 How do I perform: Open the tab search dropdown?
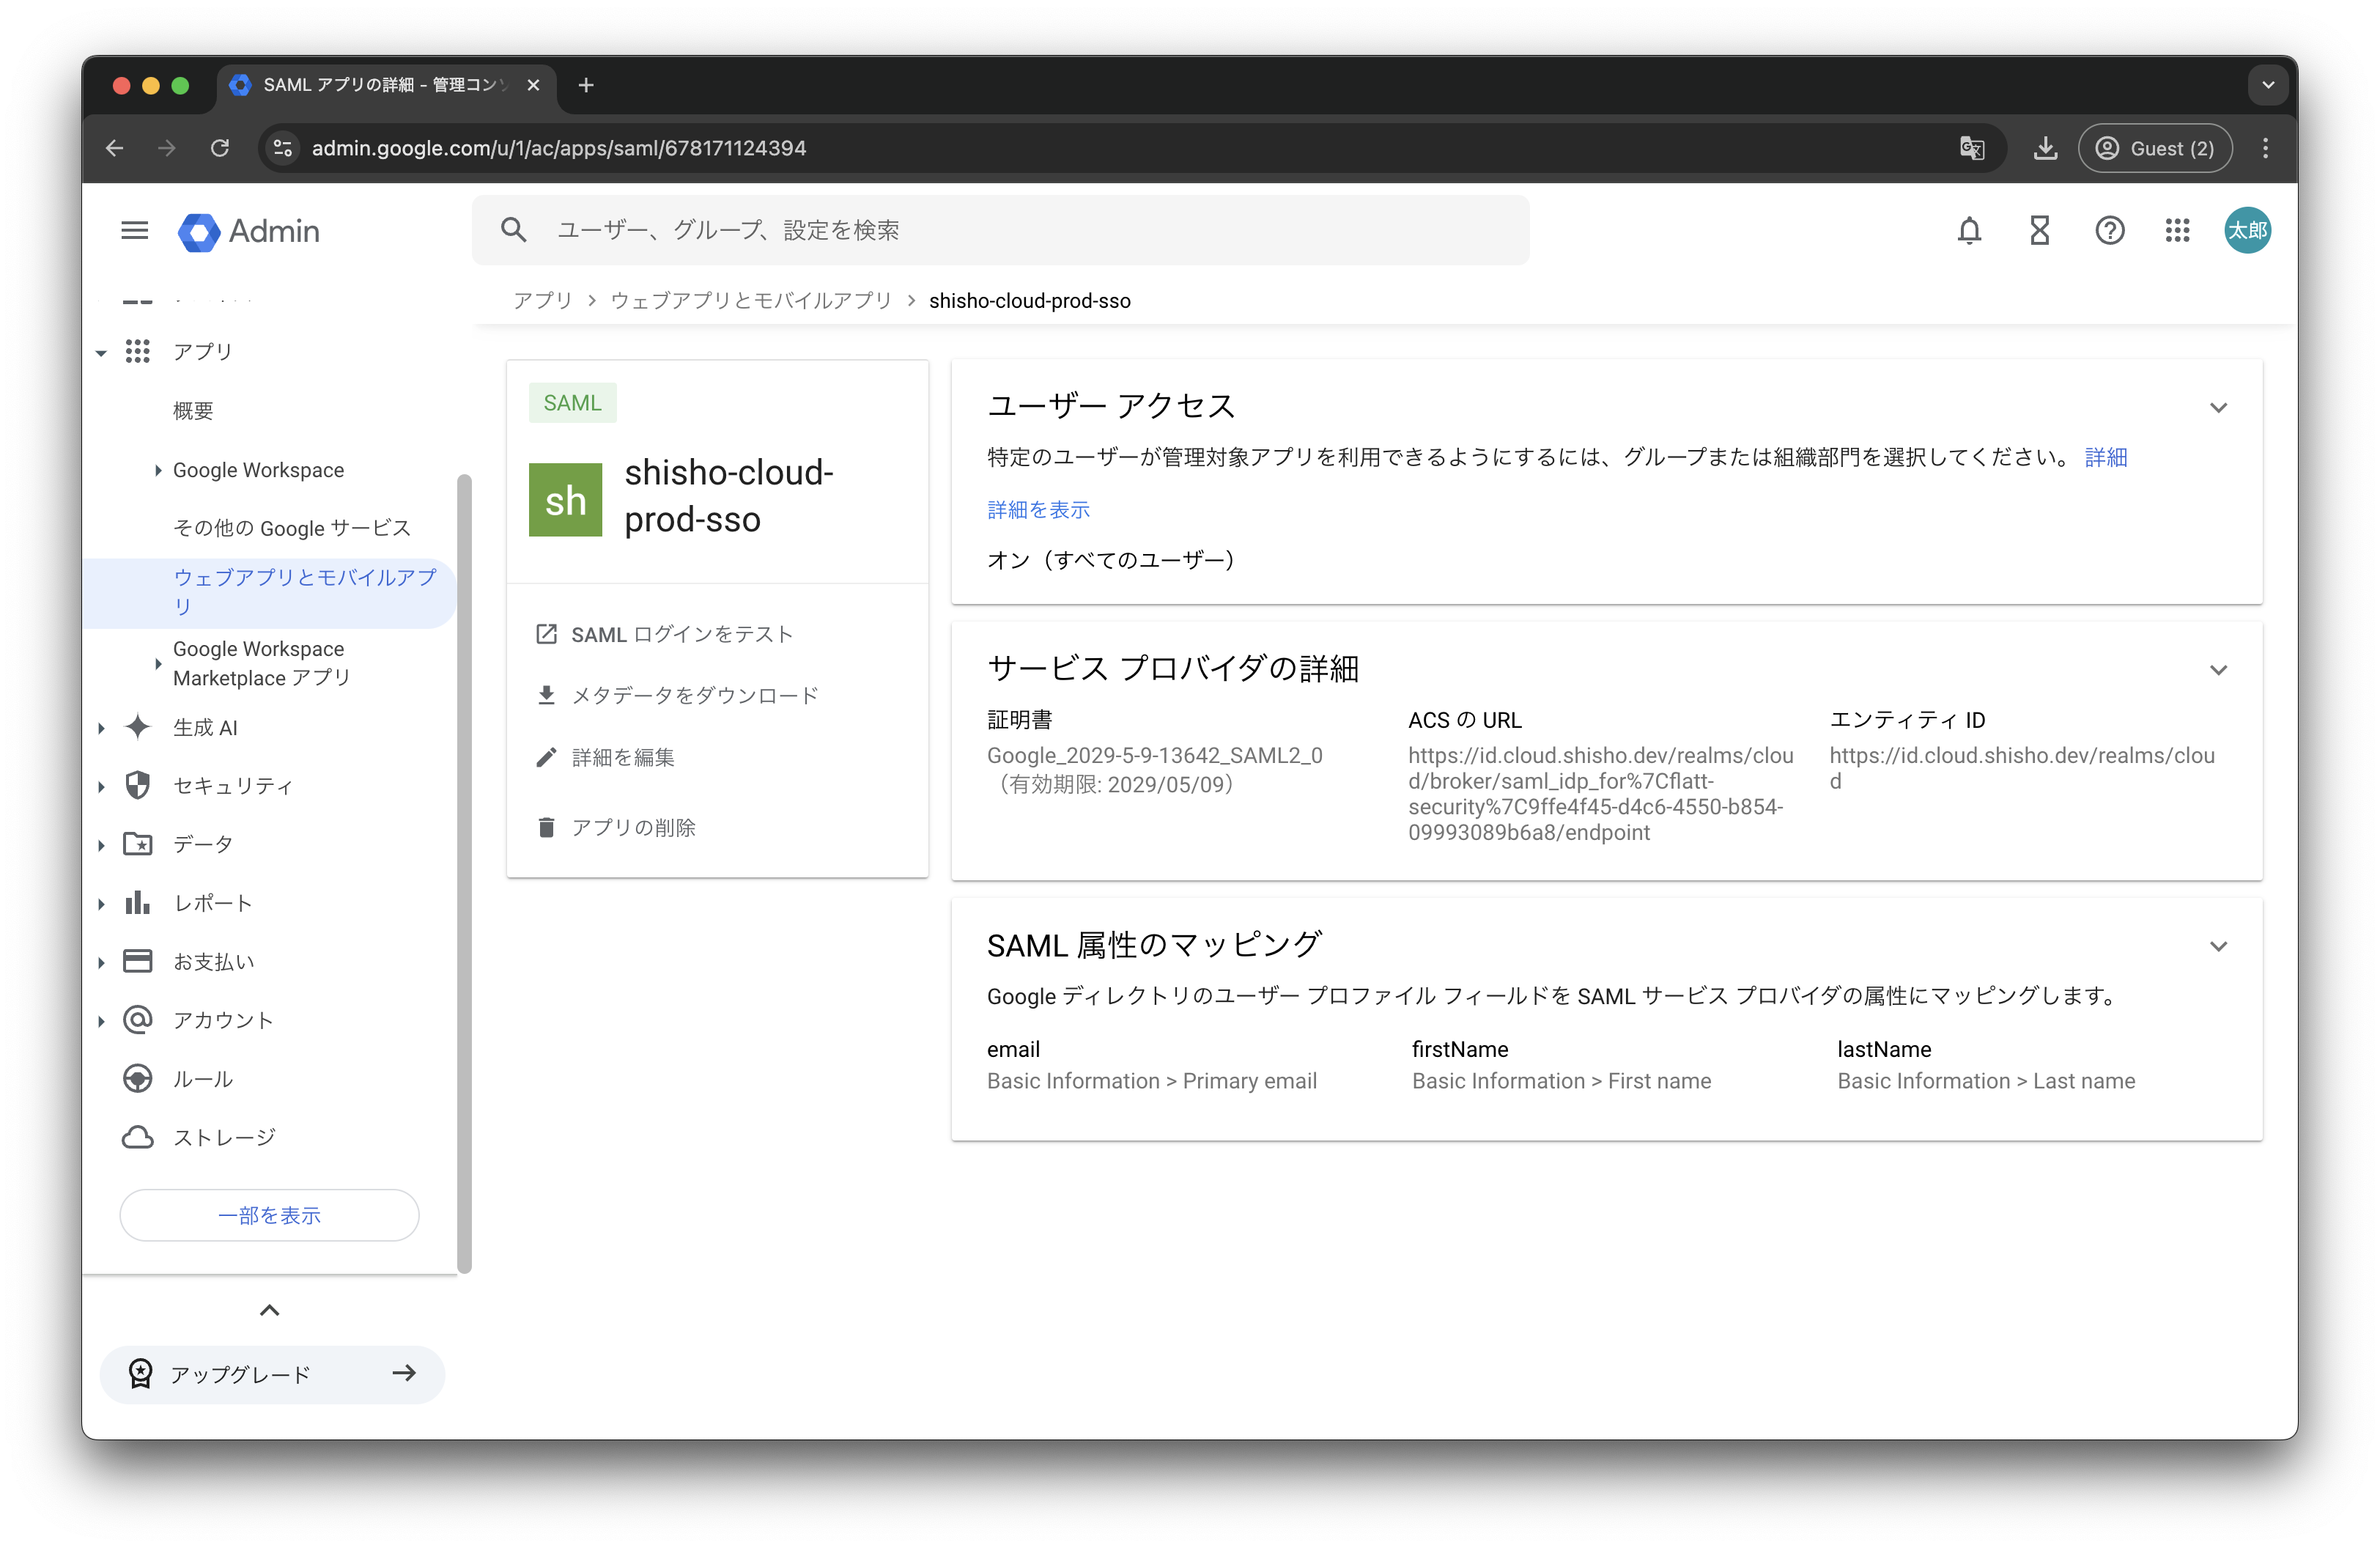pyautogui.click(x=2267, y=85)
